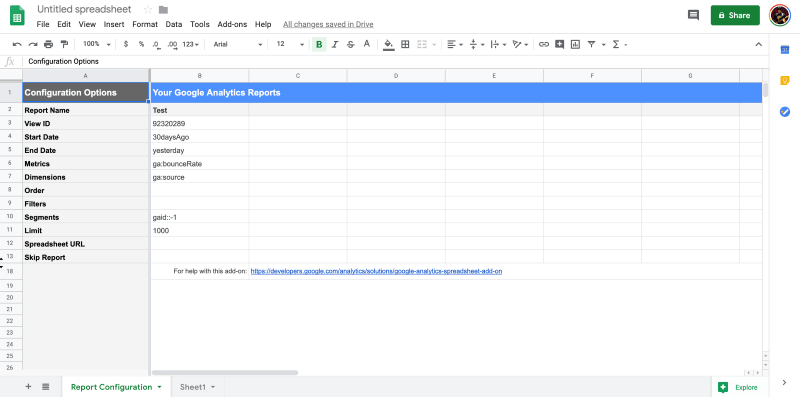Toggle bold formatting

319,44
